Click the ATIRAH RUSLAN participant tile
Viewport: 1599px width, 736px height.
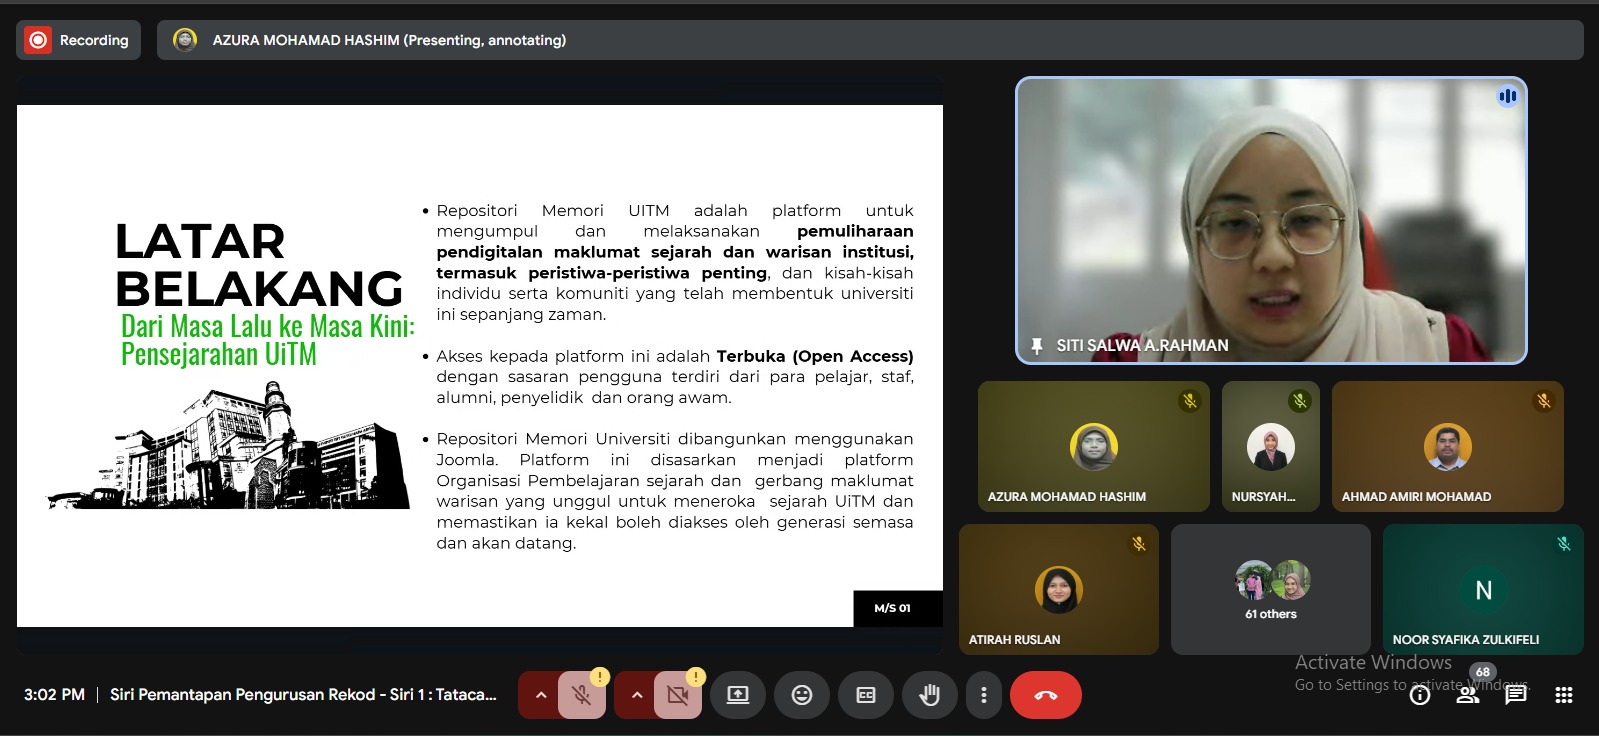pyautogui.click(x=1058, y=589)
